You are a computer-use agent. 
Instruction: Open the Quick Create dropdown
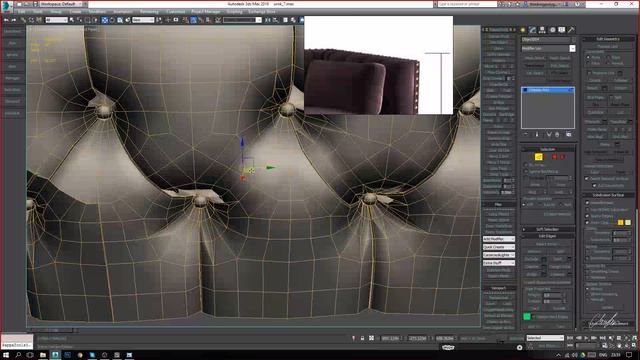499,247
